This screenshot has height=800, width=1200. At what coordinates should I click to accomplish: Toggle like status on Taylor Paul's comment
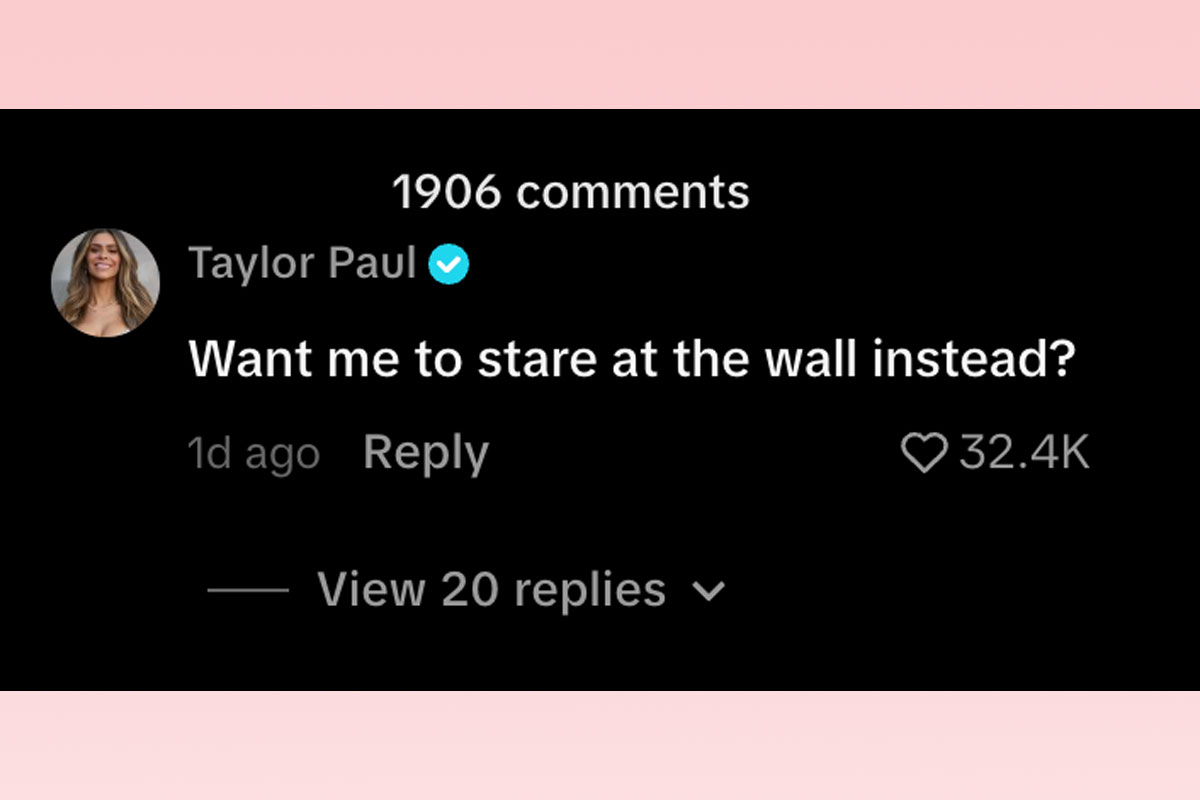[925, 452]
